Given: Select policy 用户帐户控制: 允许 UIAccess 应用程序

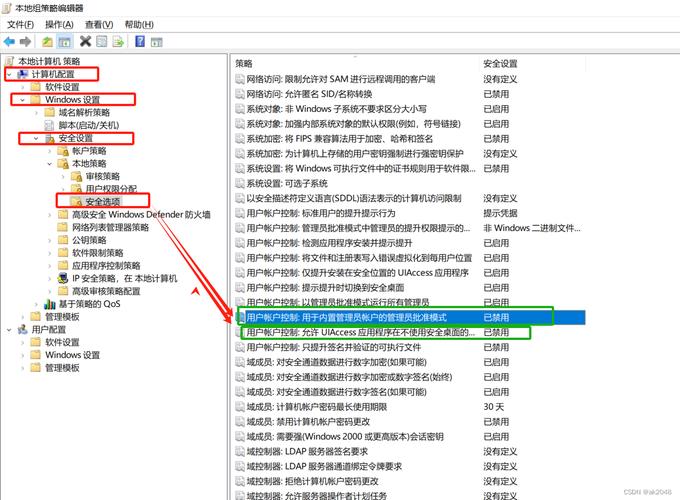Looking at the screenshot, I should click(x=360, y=333).
